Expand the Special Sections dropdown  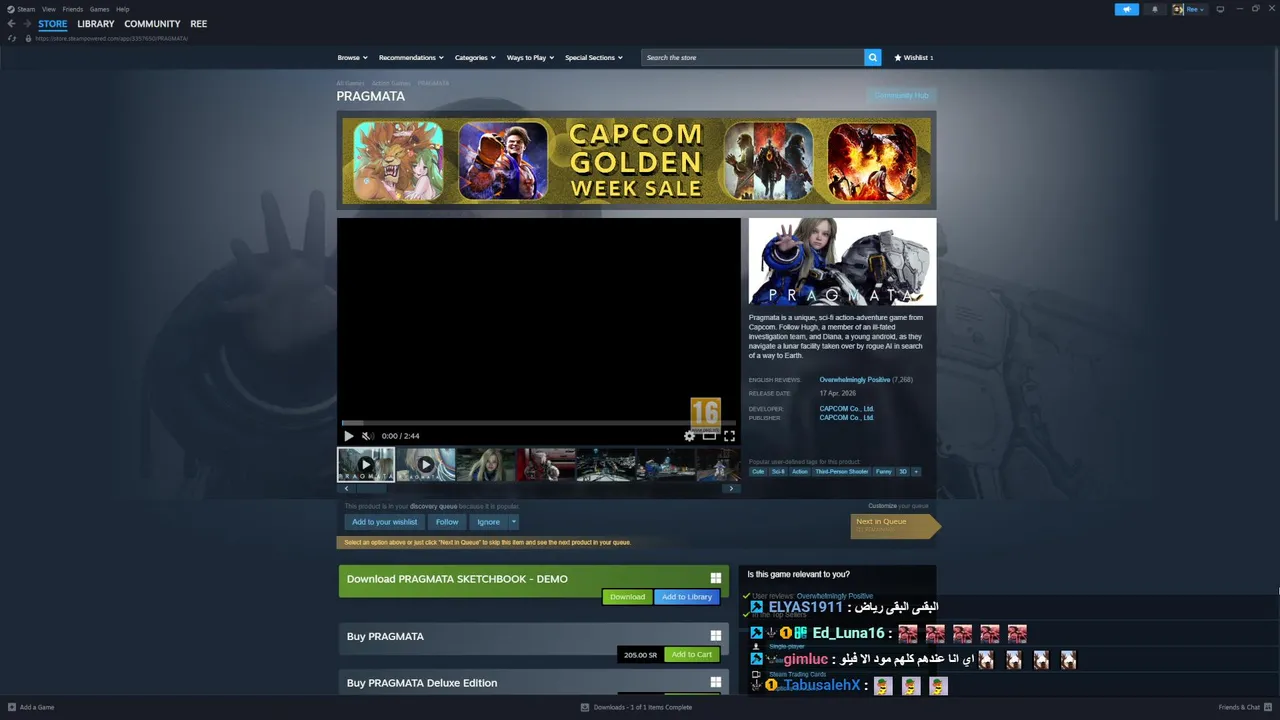(x=594, y=58)
